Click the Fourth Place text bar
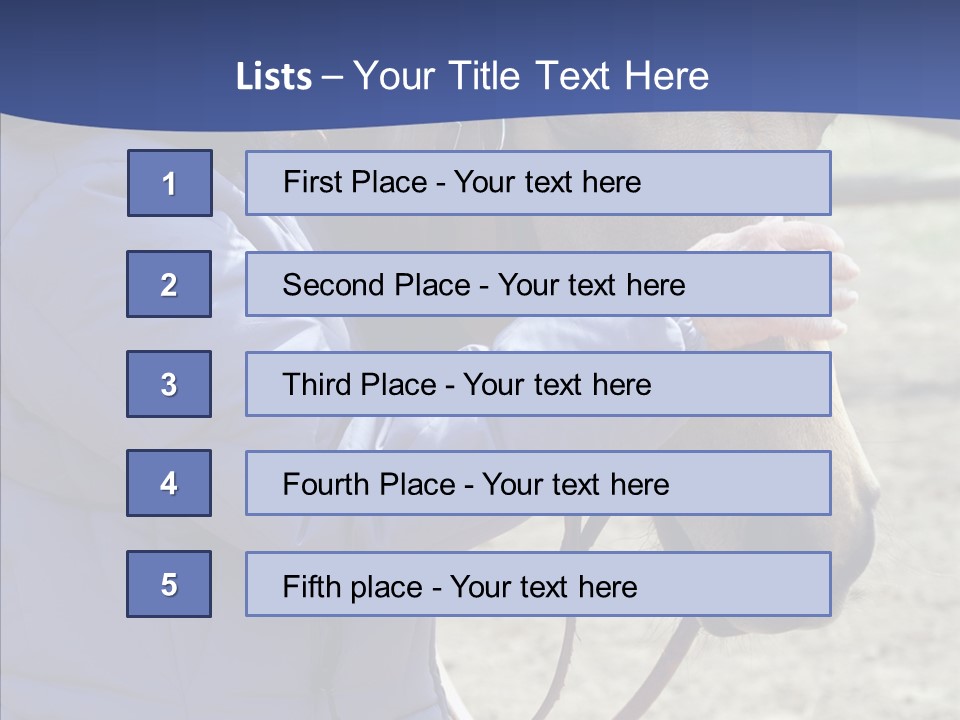This screenshot has width=960, height=720. pyautogui.click(x=538, y=484)
